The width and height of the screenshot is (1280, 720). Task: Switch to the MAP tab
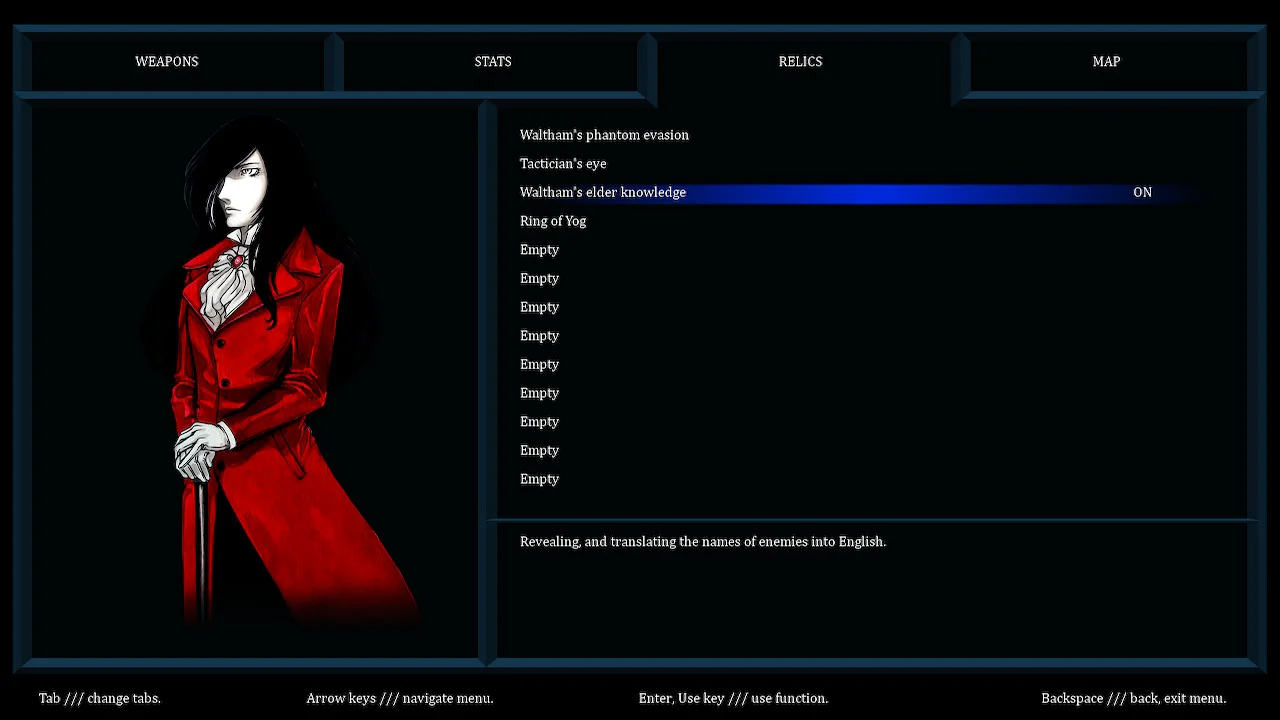1106,61
